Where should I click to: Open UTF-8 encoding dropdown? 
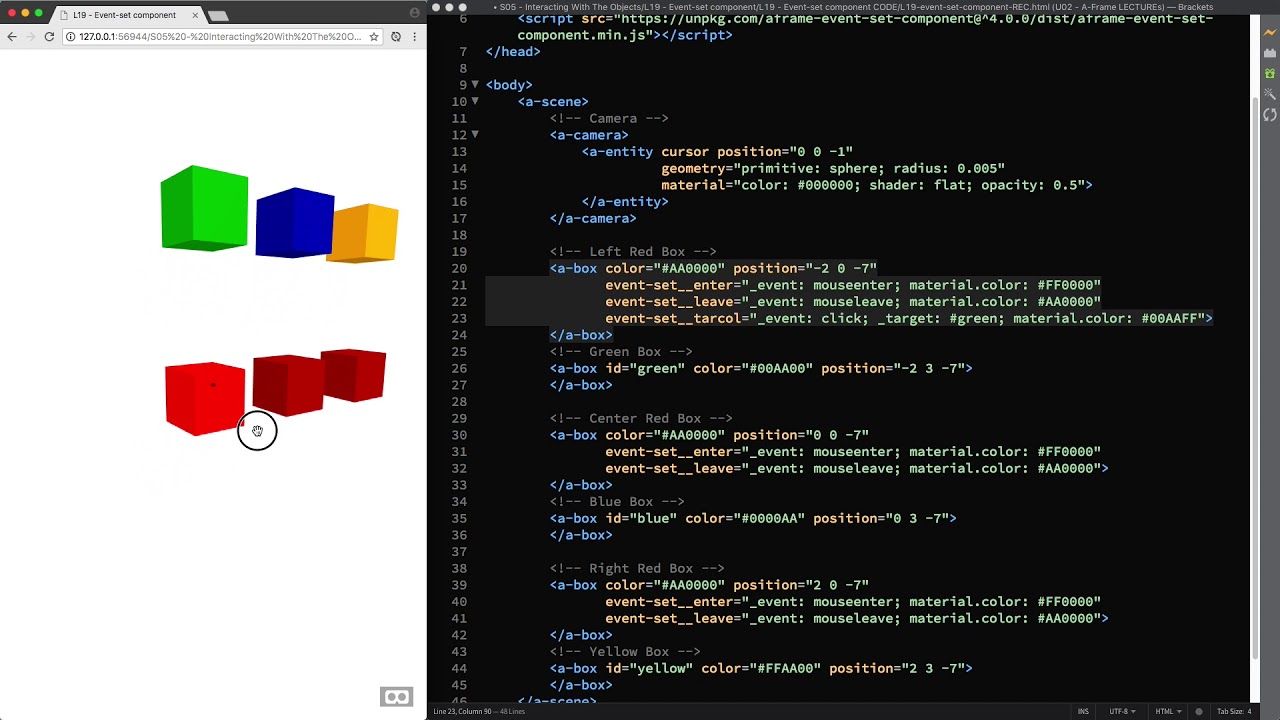point(1122,711)
